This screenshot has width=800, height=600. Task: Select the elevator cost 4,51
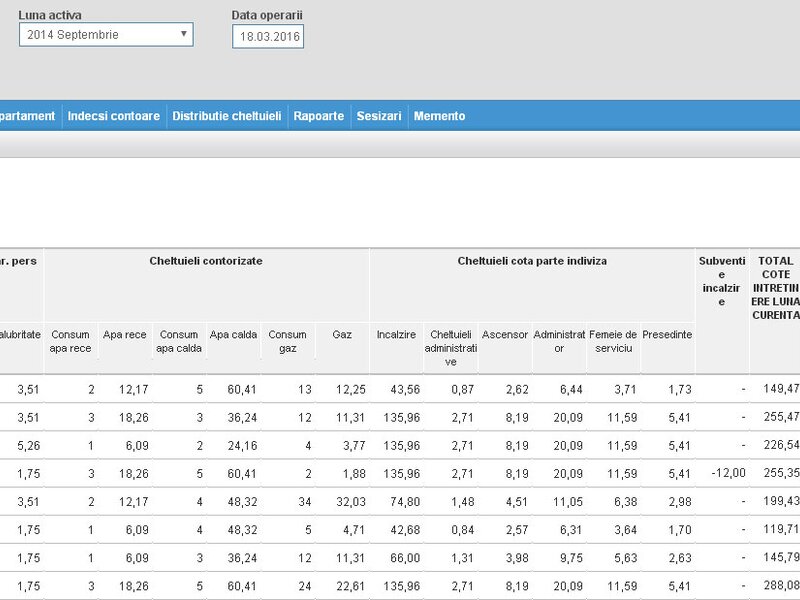click(517, 502)
